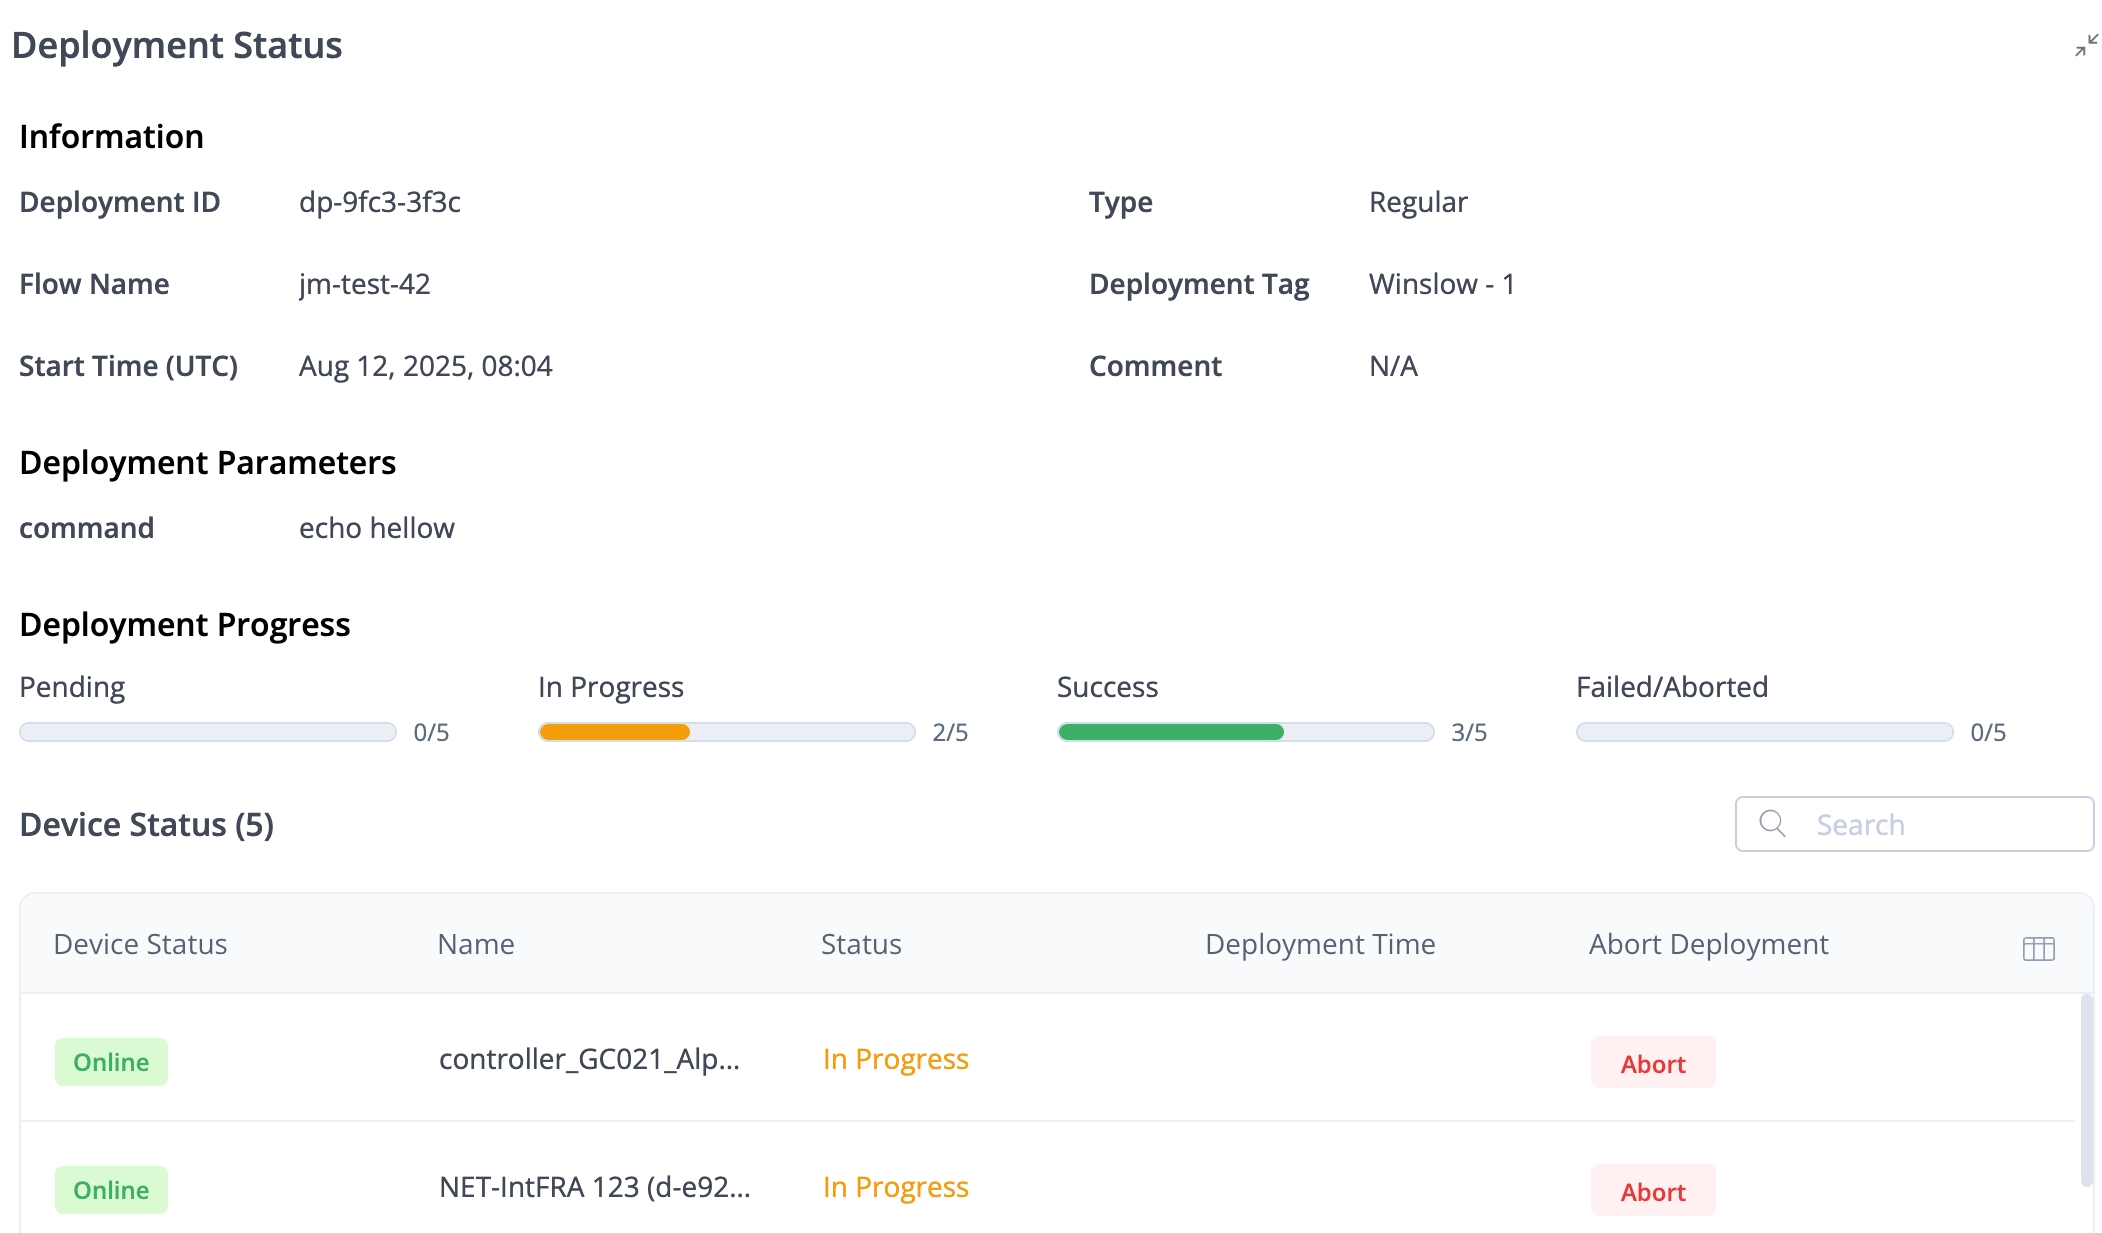Select the controller_GC021_Alp... device name

(x=589, y=1059)
